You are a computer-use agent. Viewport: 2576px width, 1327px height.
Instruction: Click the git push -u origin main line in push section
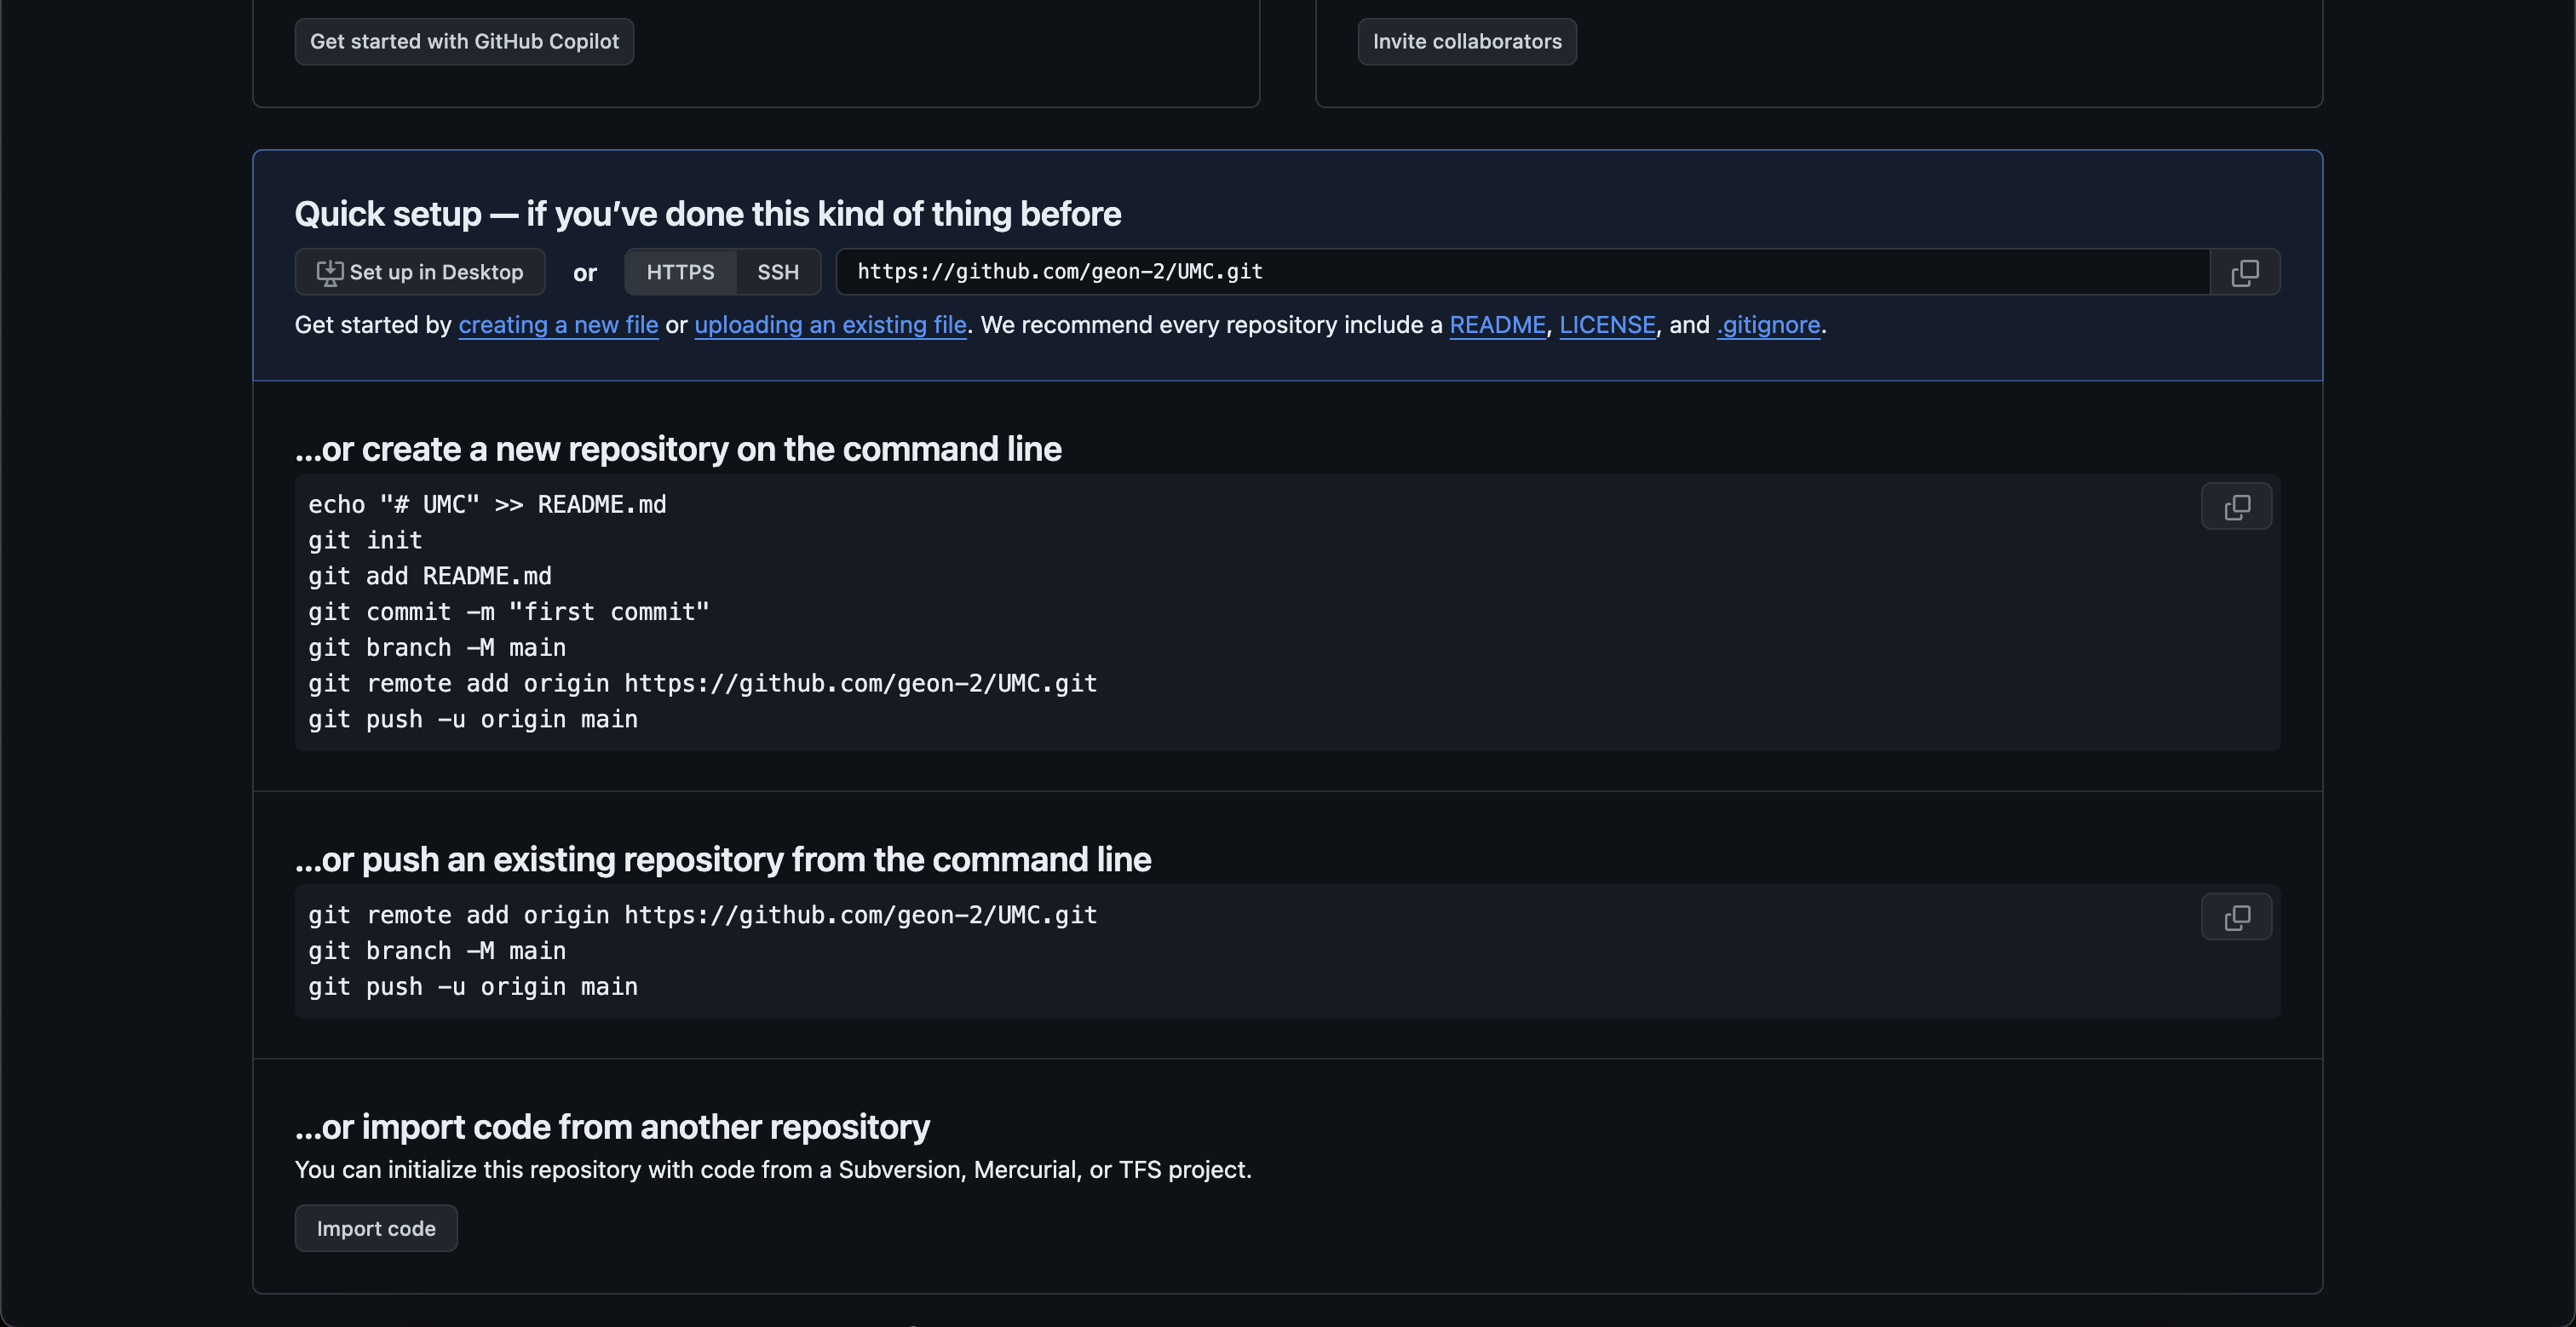(473, 987)
